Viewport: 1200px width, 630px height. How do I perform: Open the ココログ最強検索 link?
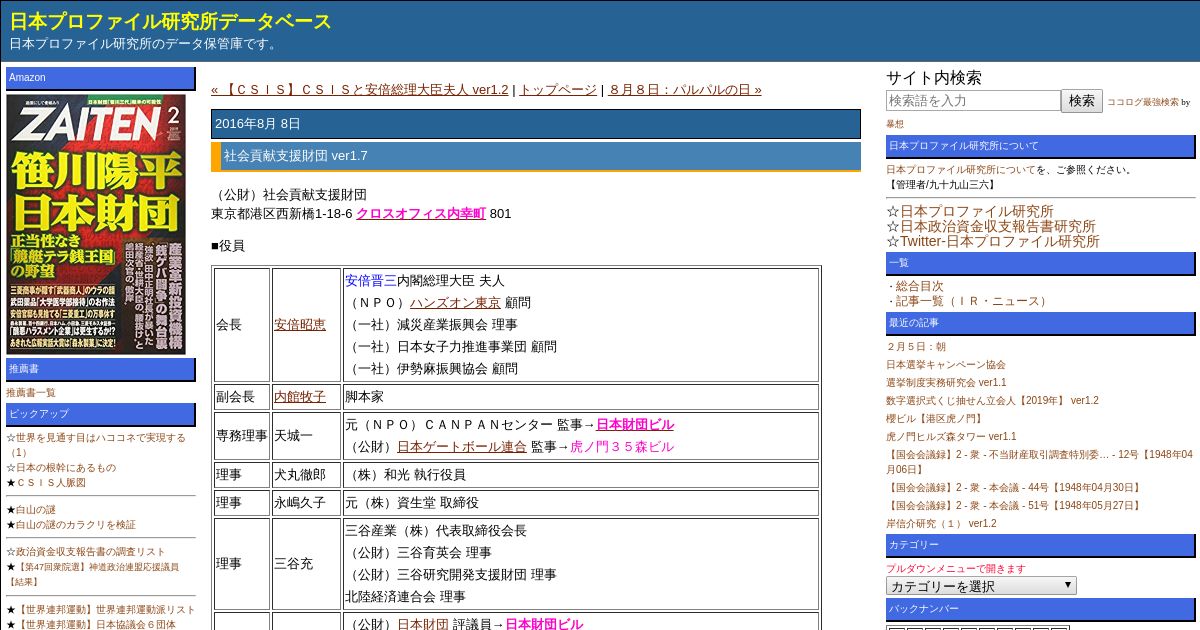(1143, 102)
